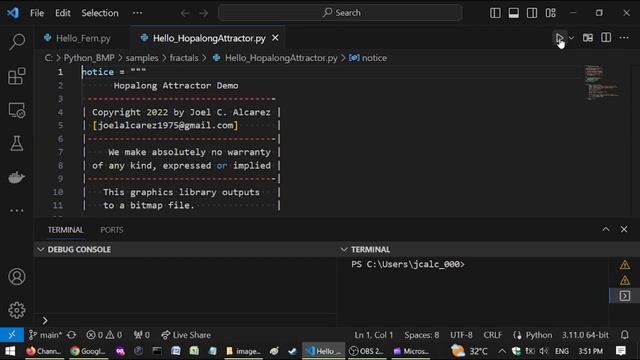The width and height of the screenshot is (640, 360).
Task: Open the Manage settings gear
Action: pyautogui.click(x=17, y=310)
